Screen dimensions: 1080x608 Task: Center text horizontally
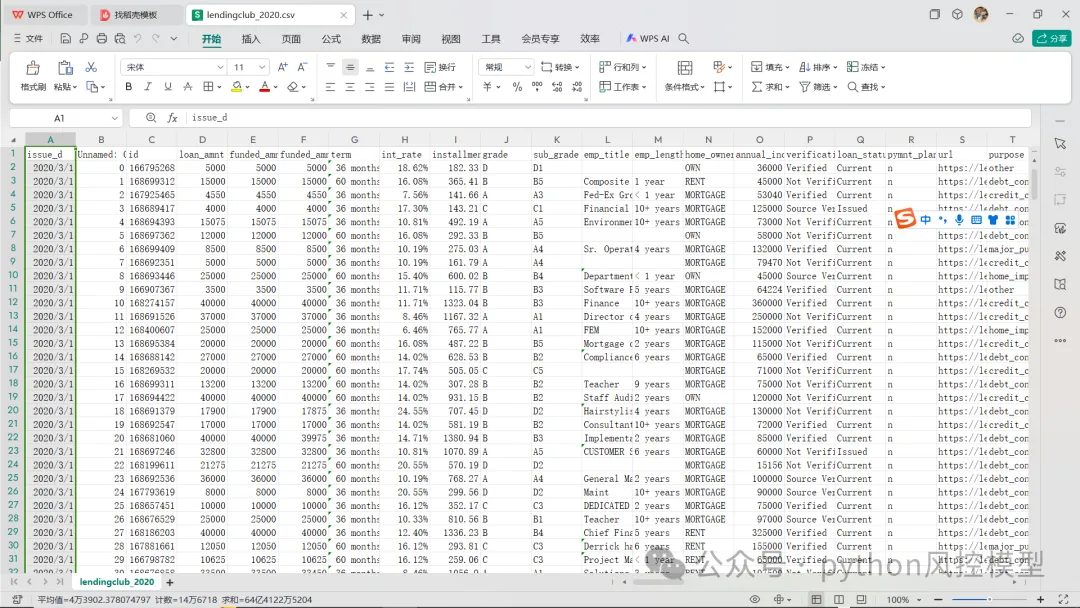click(x=350, y=87)
